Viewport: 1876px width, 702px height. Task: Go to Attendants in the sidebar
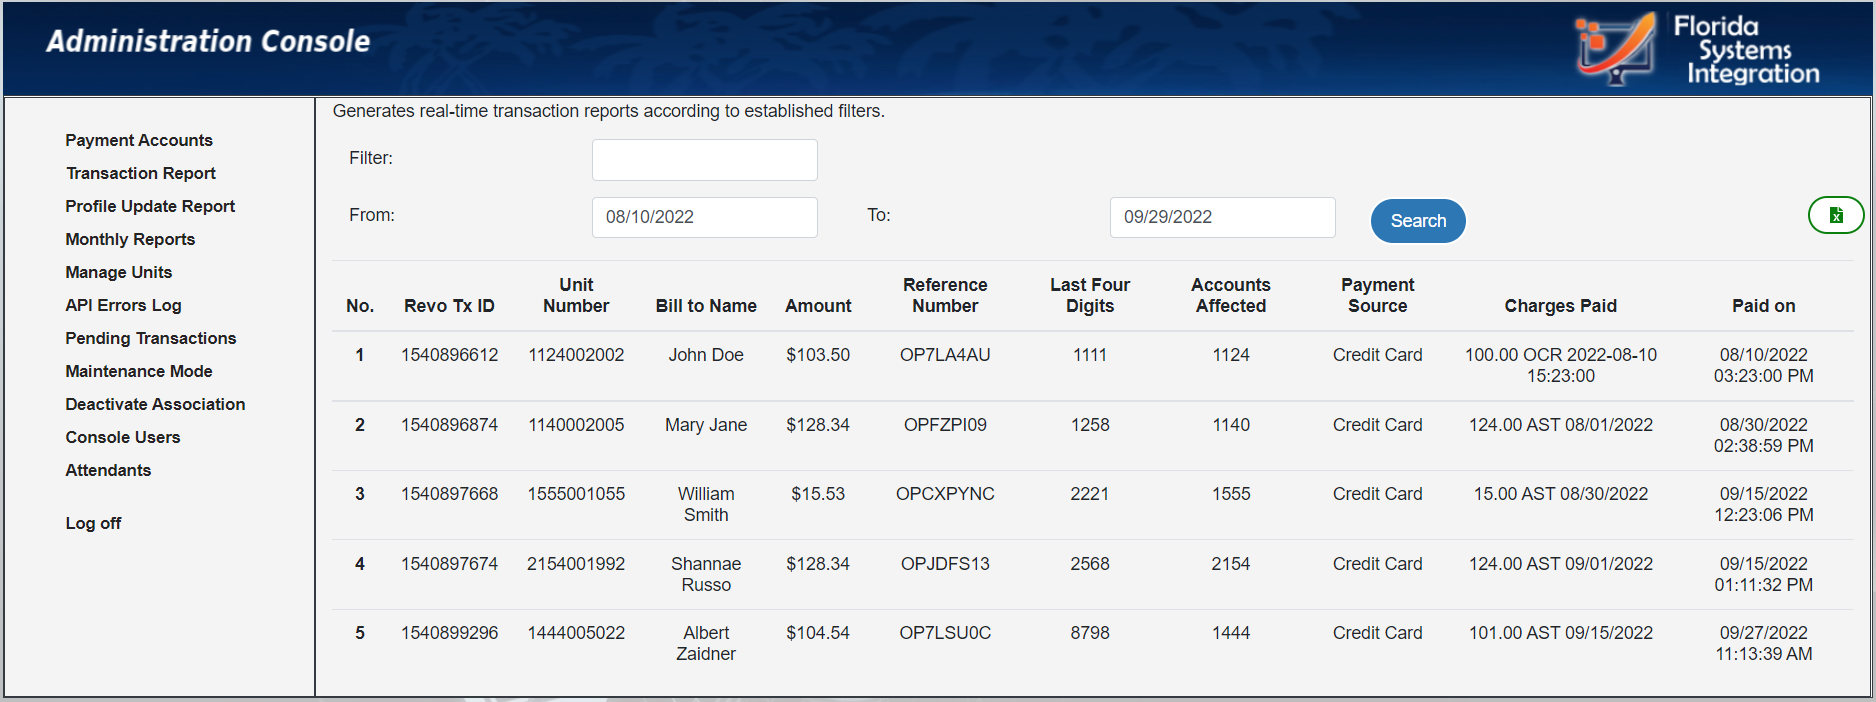[108, 470]
